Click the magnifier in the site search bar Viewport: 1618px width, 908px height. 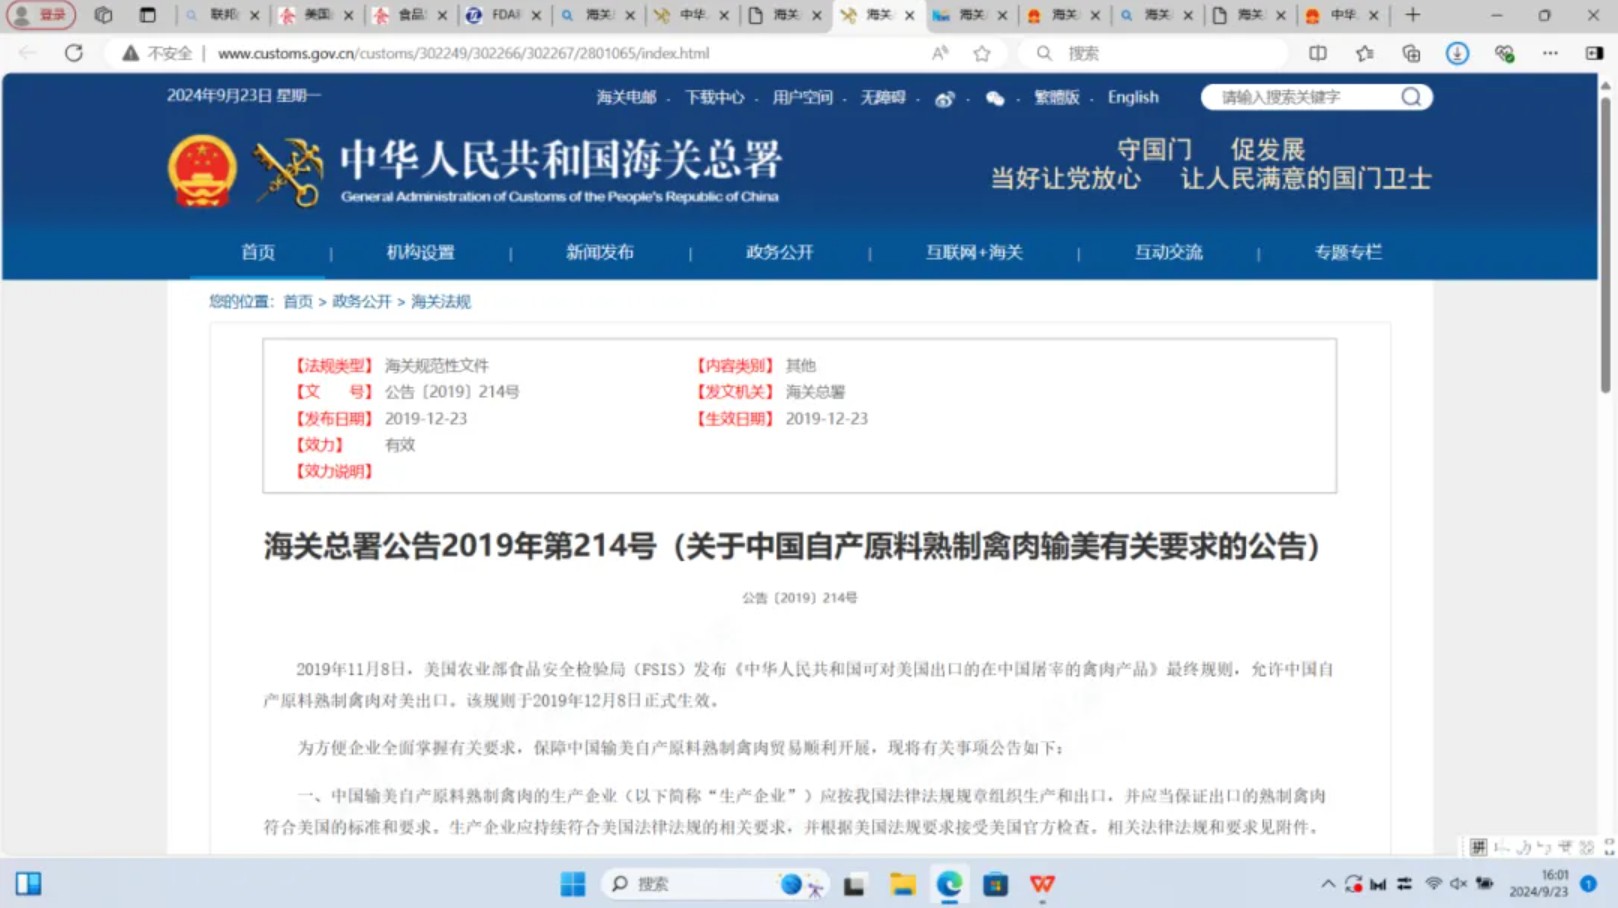[1410, 97]
